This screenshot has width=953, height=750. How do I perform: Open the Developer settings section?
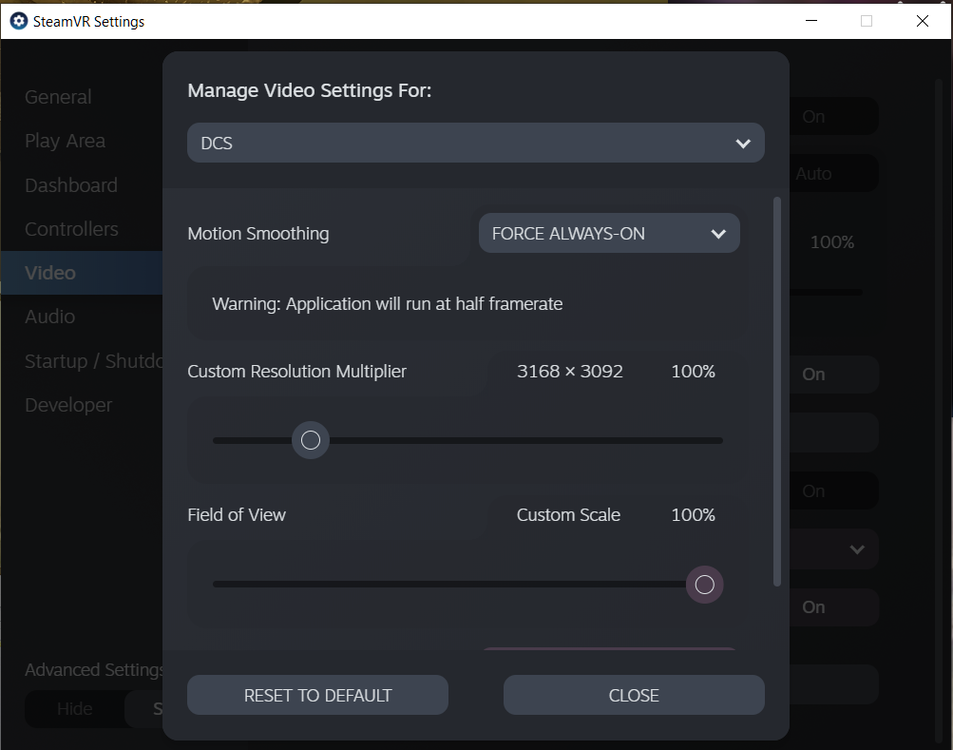(x=67, y=404)
